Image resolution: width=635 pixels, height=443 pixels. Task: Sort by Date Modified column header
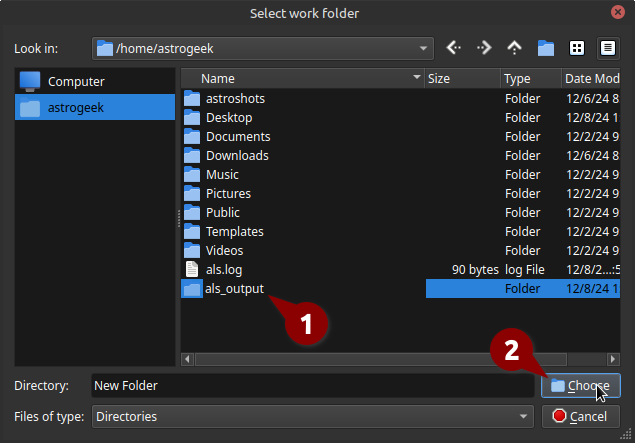click(591, 79)
